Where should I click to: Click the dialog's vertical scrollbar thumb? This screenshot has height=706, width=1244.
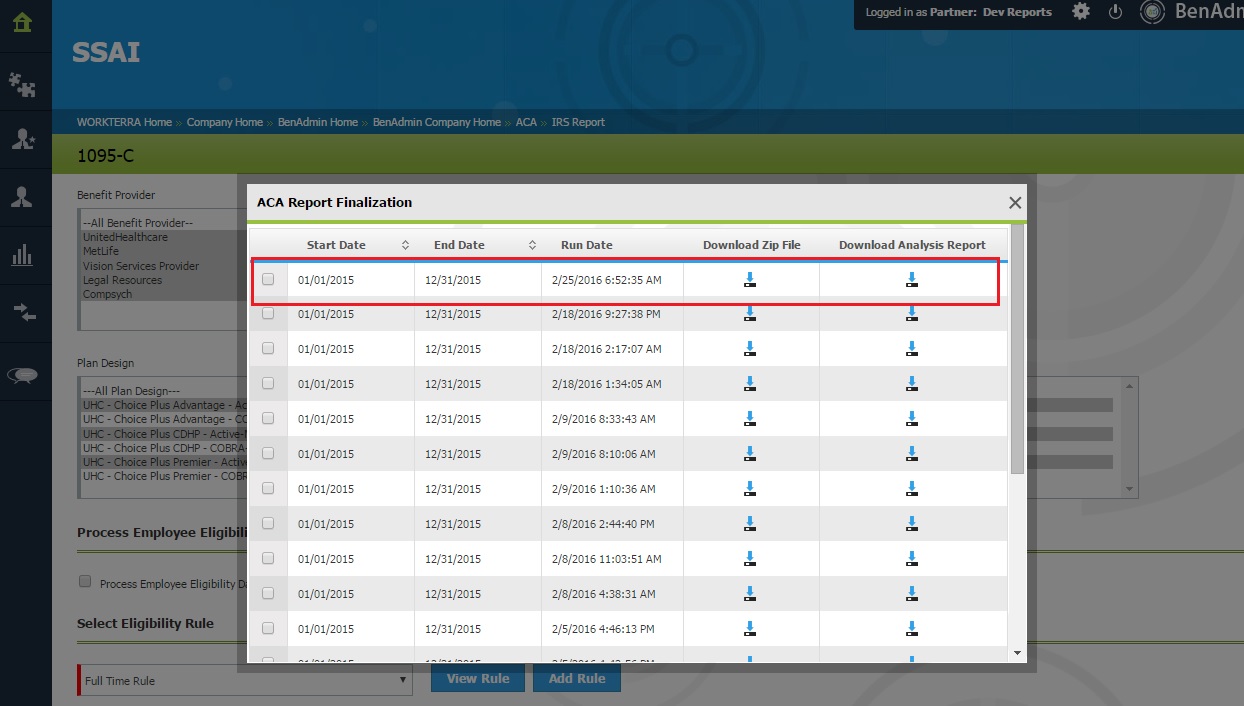coord(1017,350)
